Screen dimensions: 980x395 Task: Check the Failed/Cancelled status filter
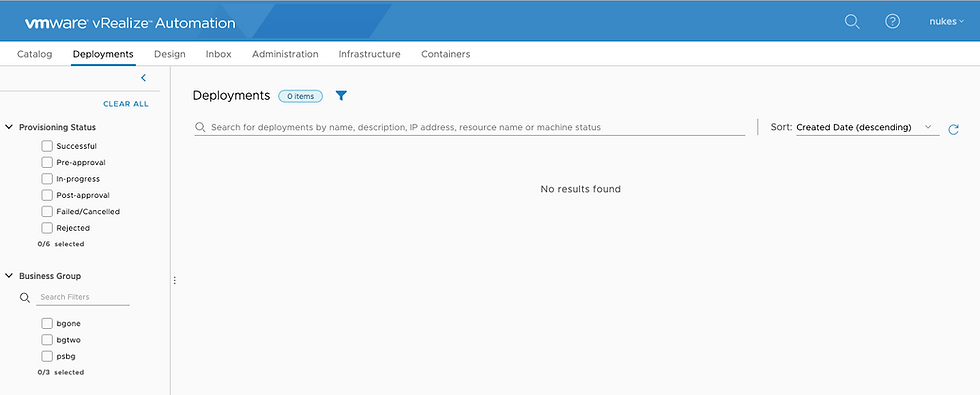(47, 211)
